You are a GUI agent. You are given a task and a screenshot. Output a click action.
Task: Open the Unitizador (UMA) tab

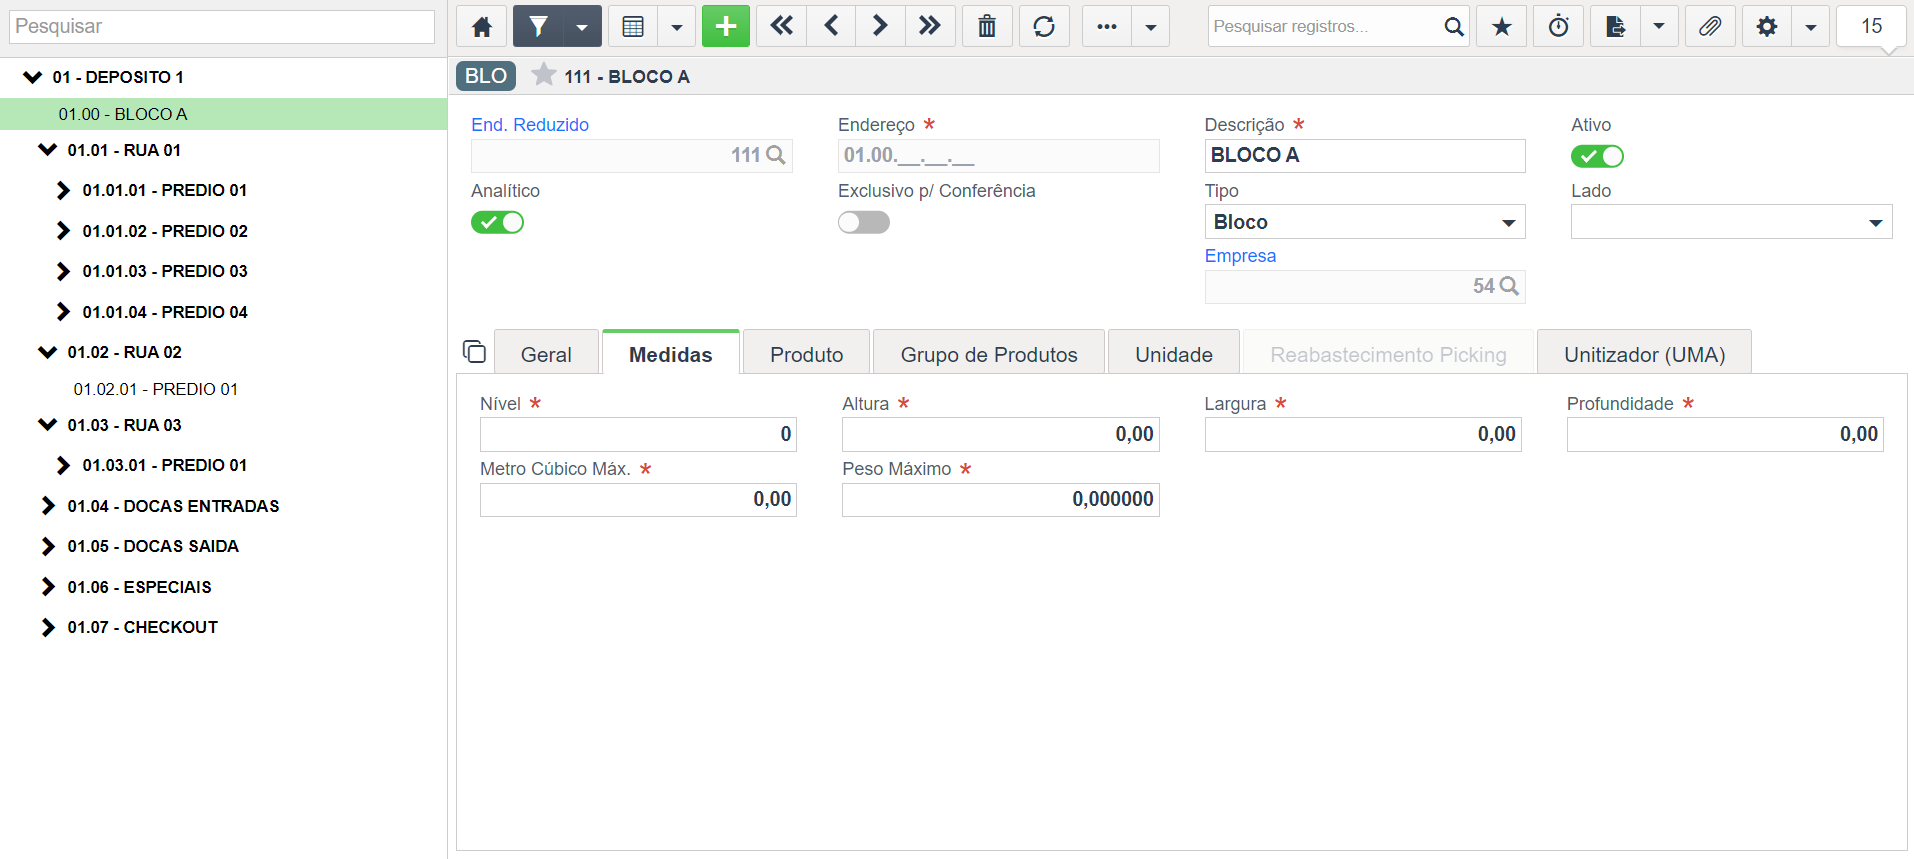pos(1644,354)
